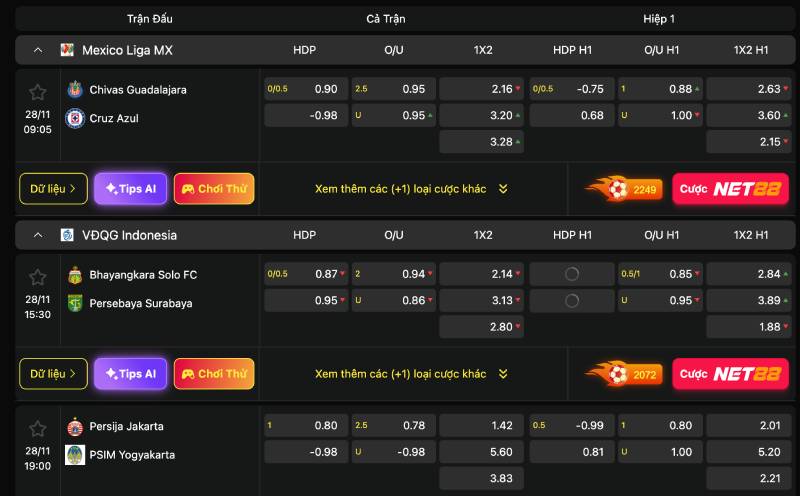Favorite the Chivas Guadalajara match star
This screenshot has width=800, height=496.
38,92
